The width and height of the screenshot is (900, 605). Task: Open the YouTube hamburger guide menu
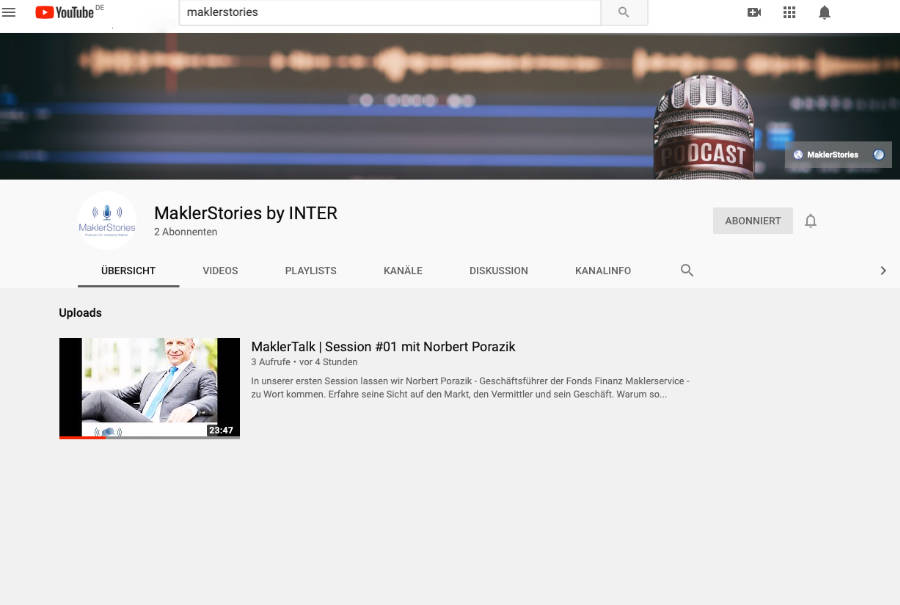[9, 12]
